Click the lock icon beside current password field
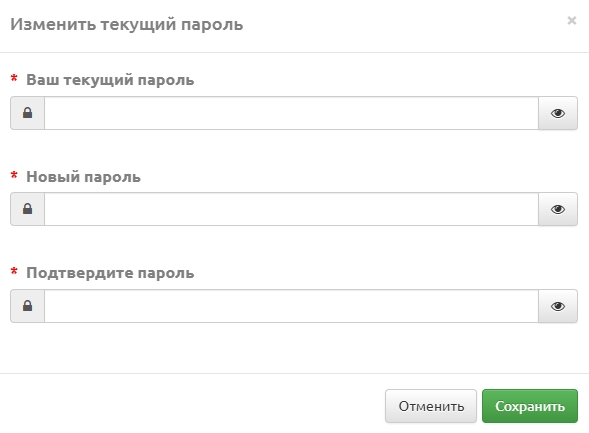The image size is (589, 433). coord(27,113)
